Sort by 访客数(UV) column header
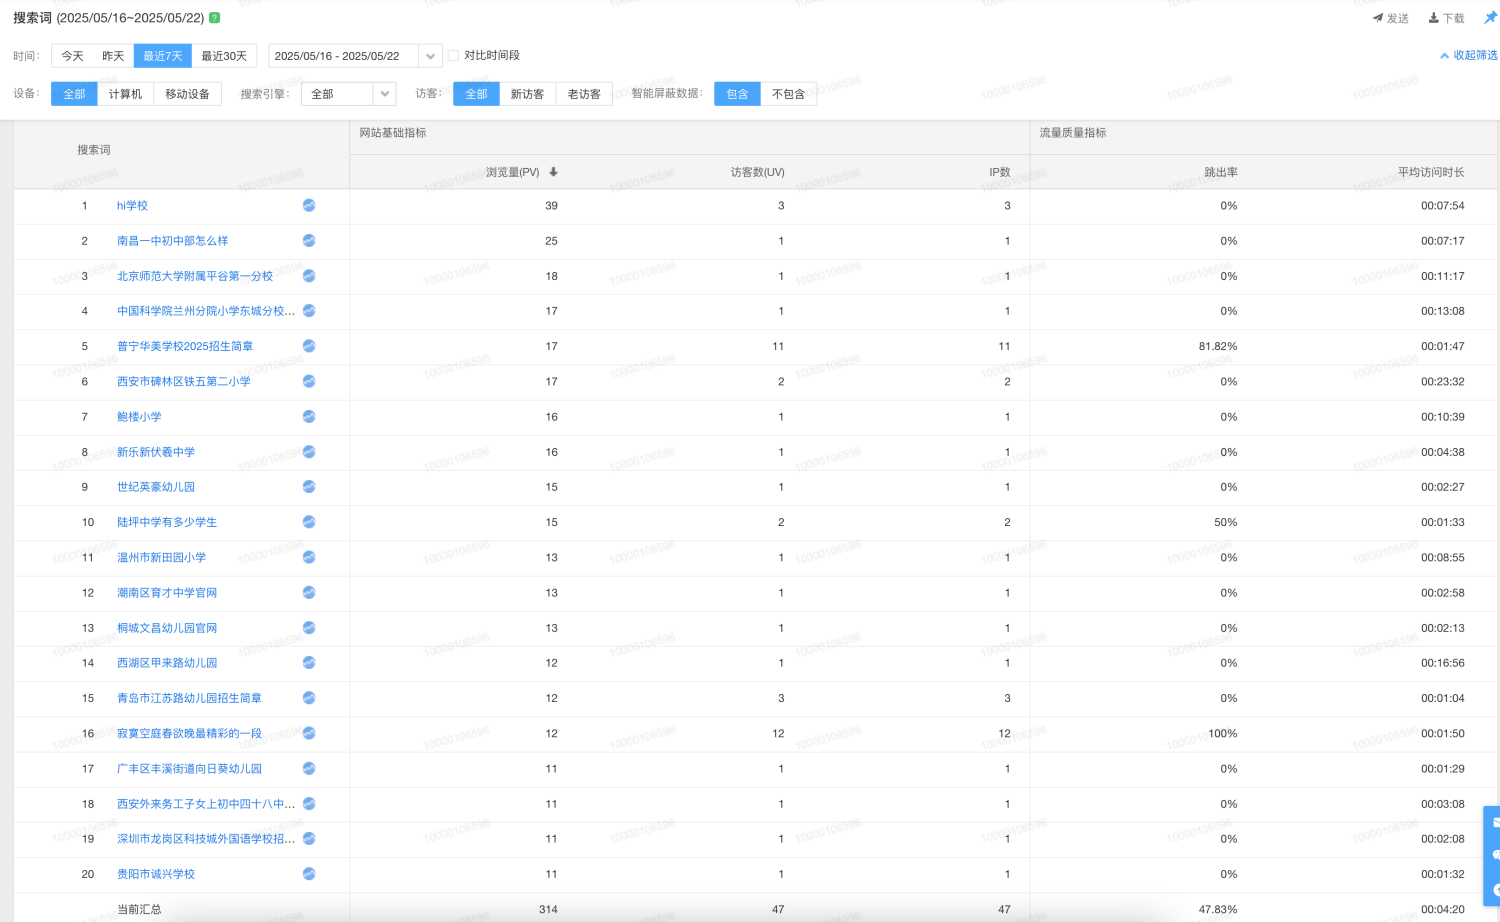1500x922 pixels. coord(757,172)
